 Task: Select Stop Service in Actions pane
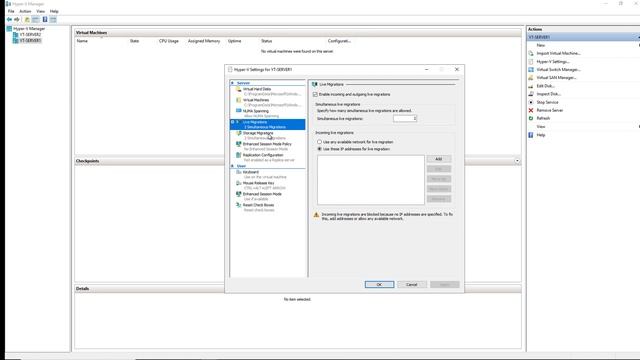pos(547,102)
